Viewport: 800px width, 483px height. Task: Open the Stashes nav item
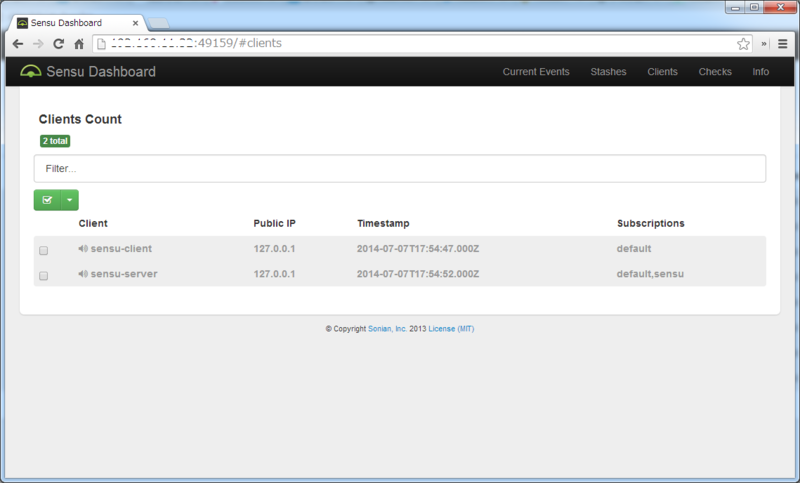(x=608, y=72)
